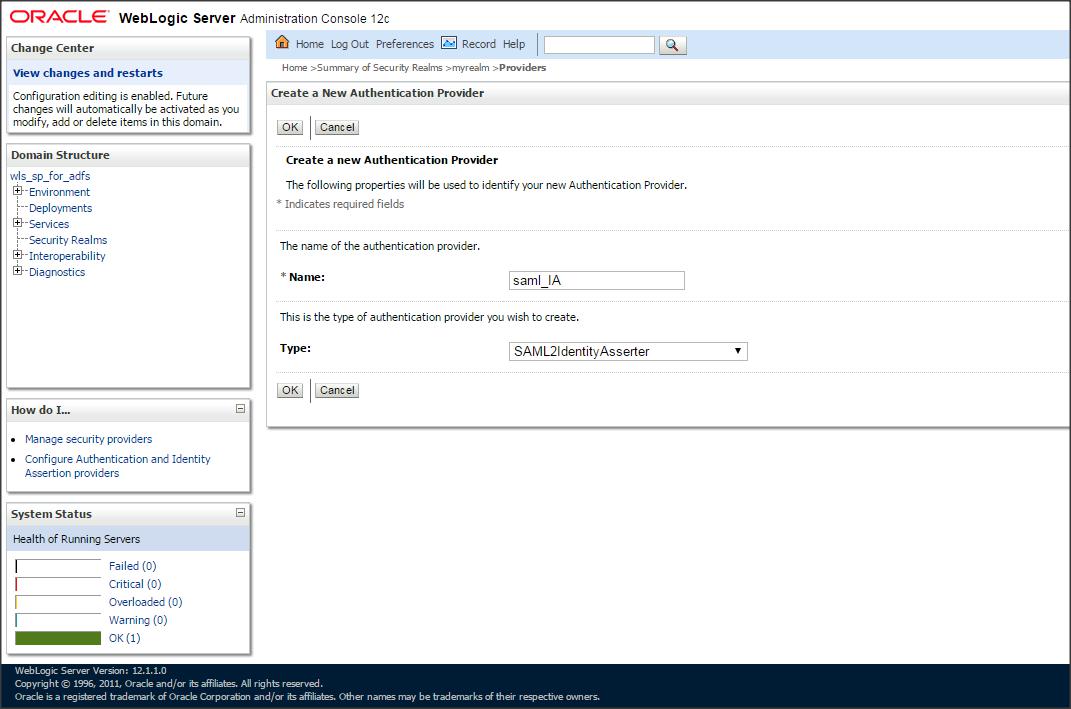Collapse the System Status panel

(240, 512)
